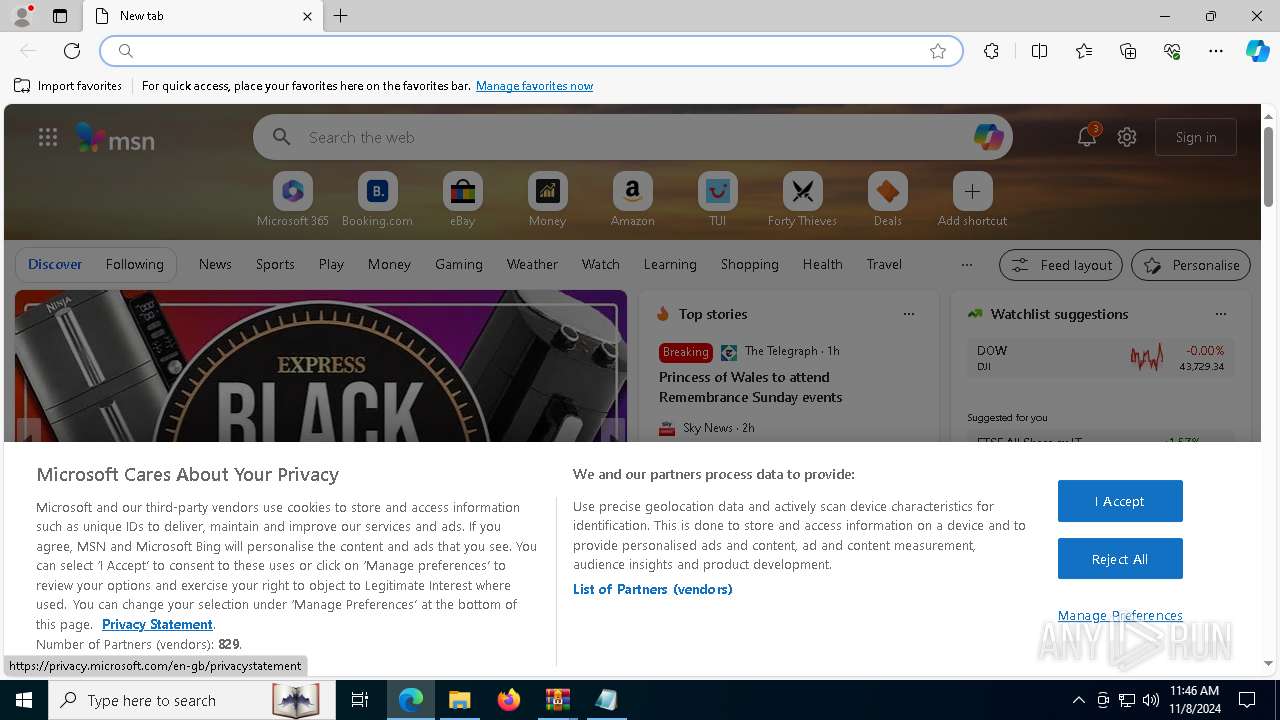
Task: Select the Discover tab
Action: [55, 264]
